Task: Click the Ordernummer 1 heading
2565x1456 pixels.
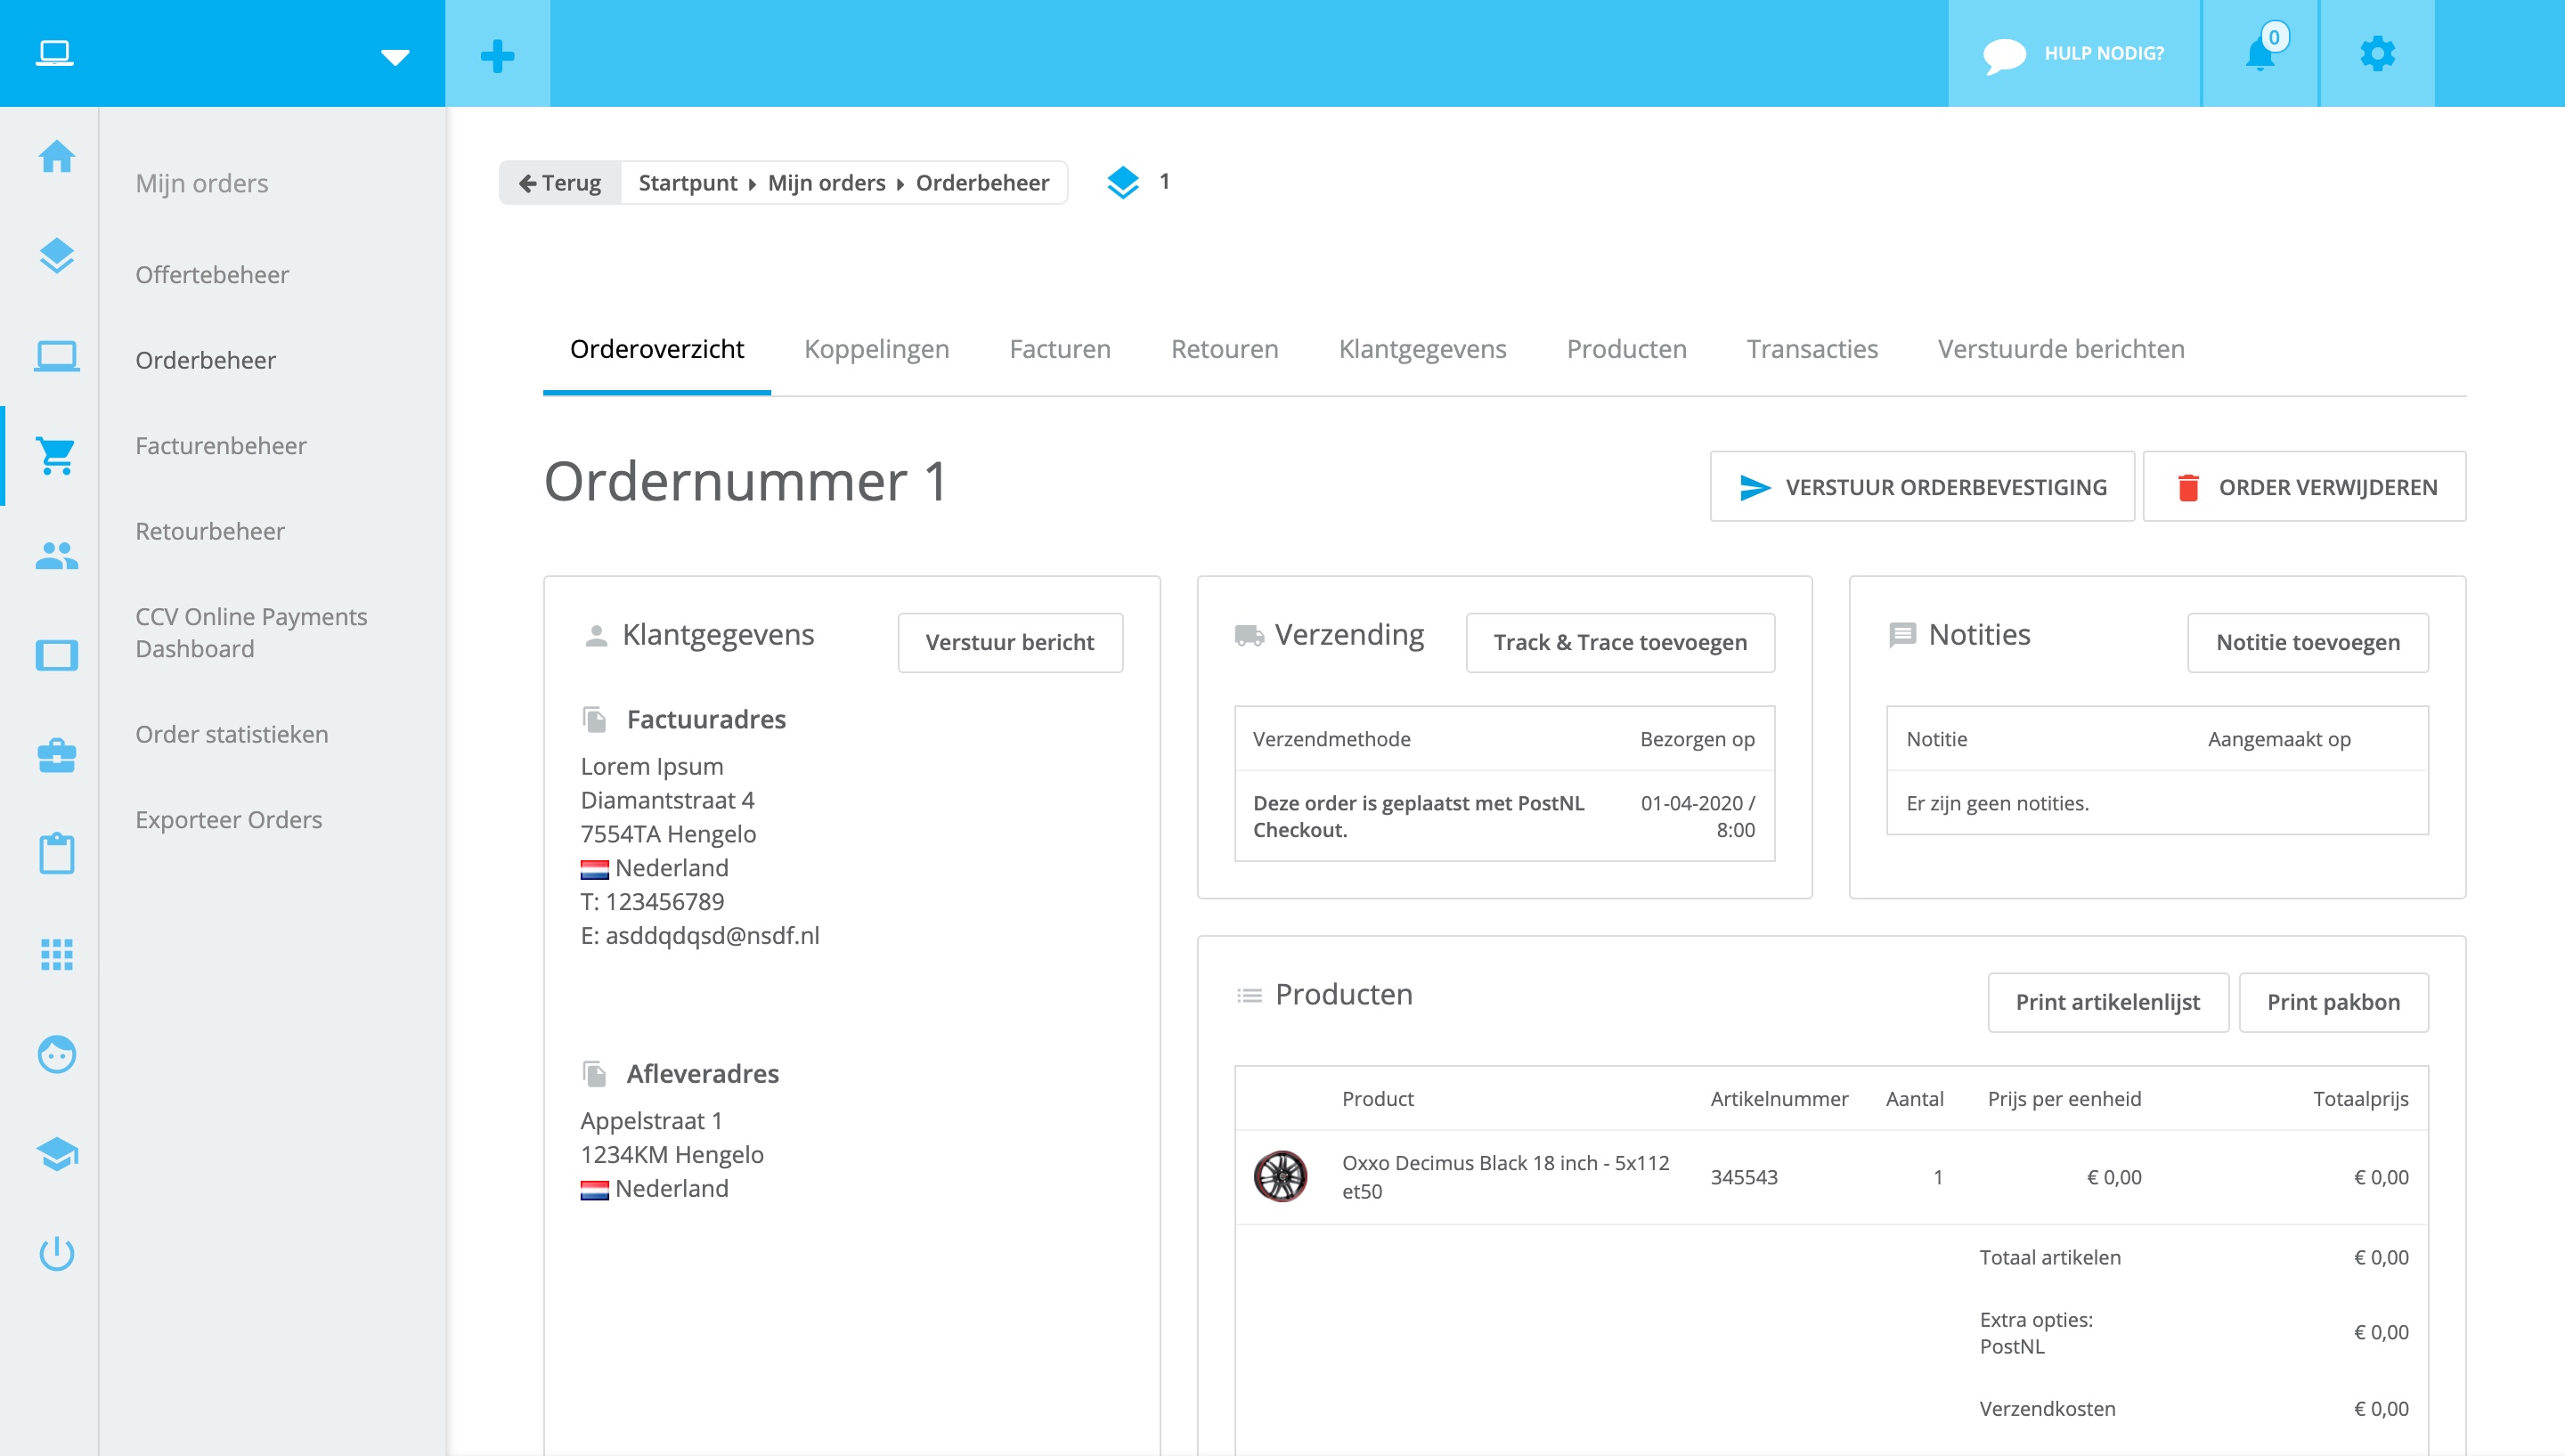Action: [746, 482]
